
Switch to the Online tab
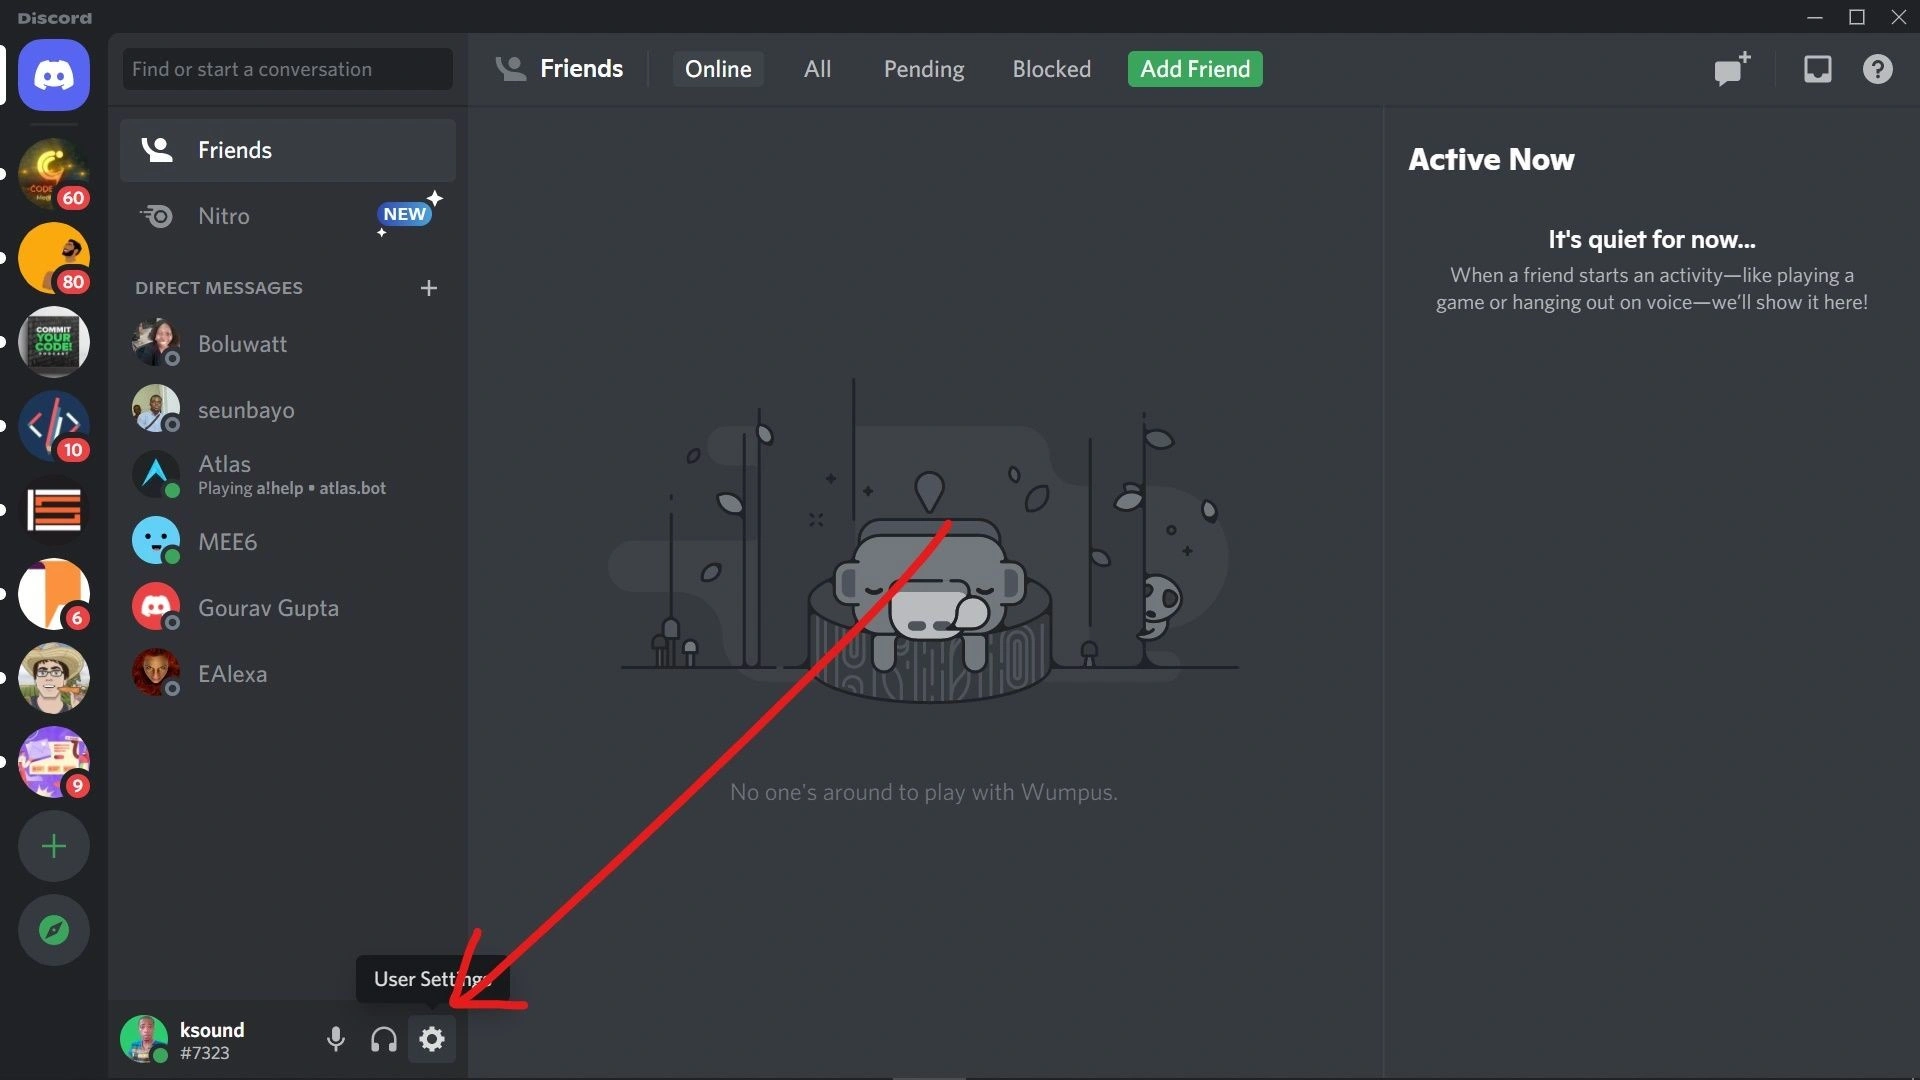[718, 69]
